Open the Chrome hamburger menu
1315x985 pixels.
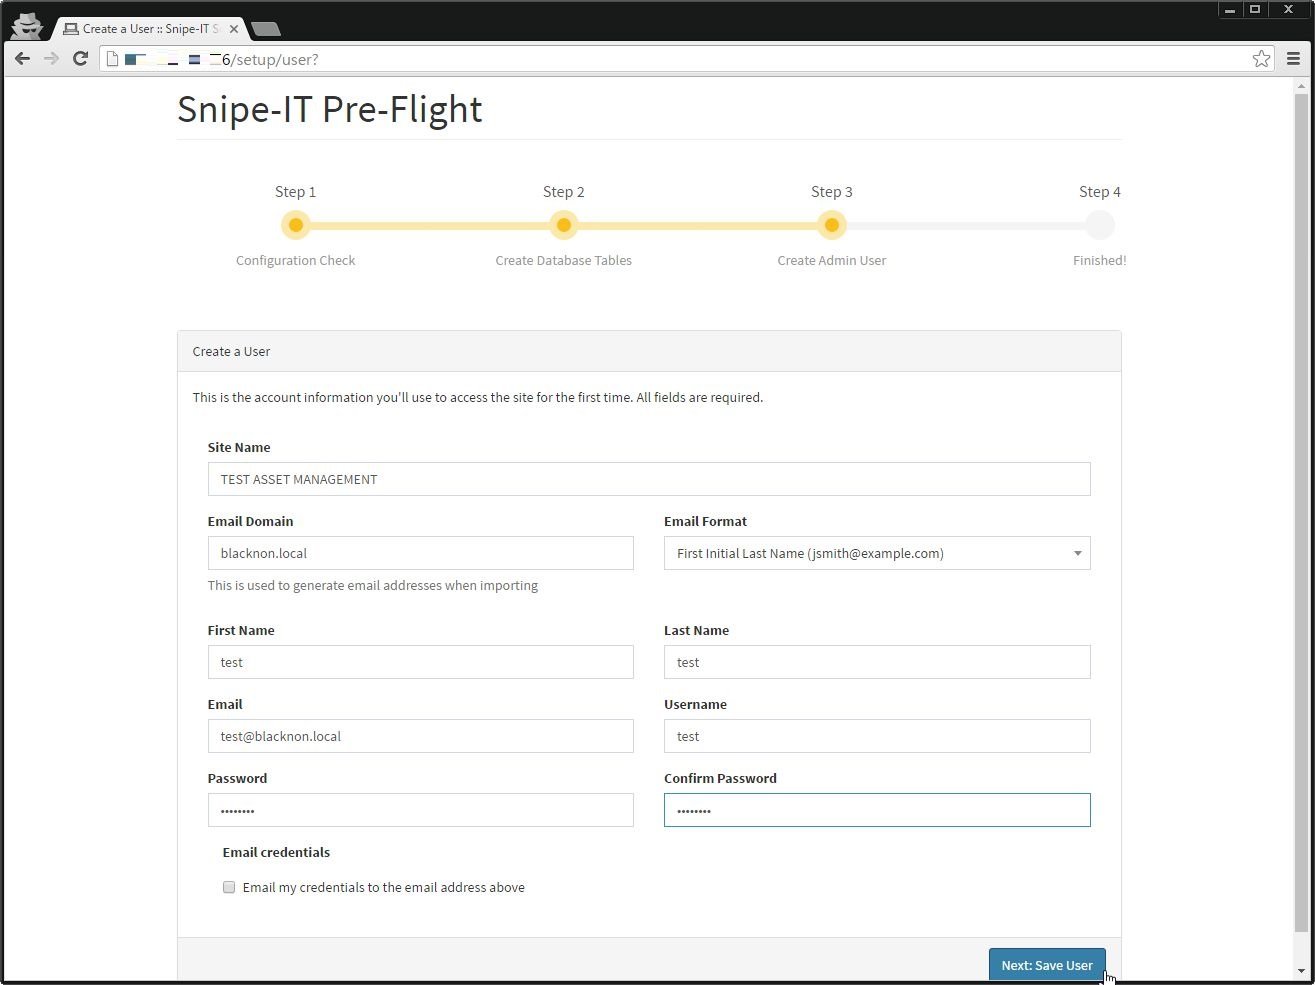pos(1293,59)
